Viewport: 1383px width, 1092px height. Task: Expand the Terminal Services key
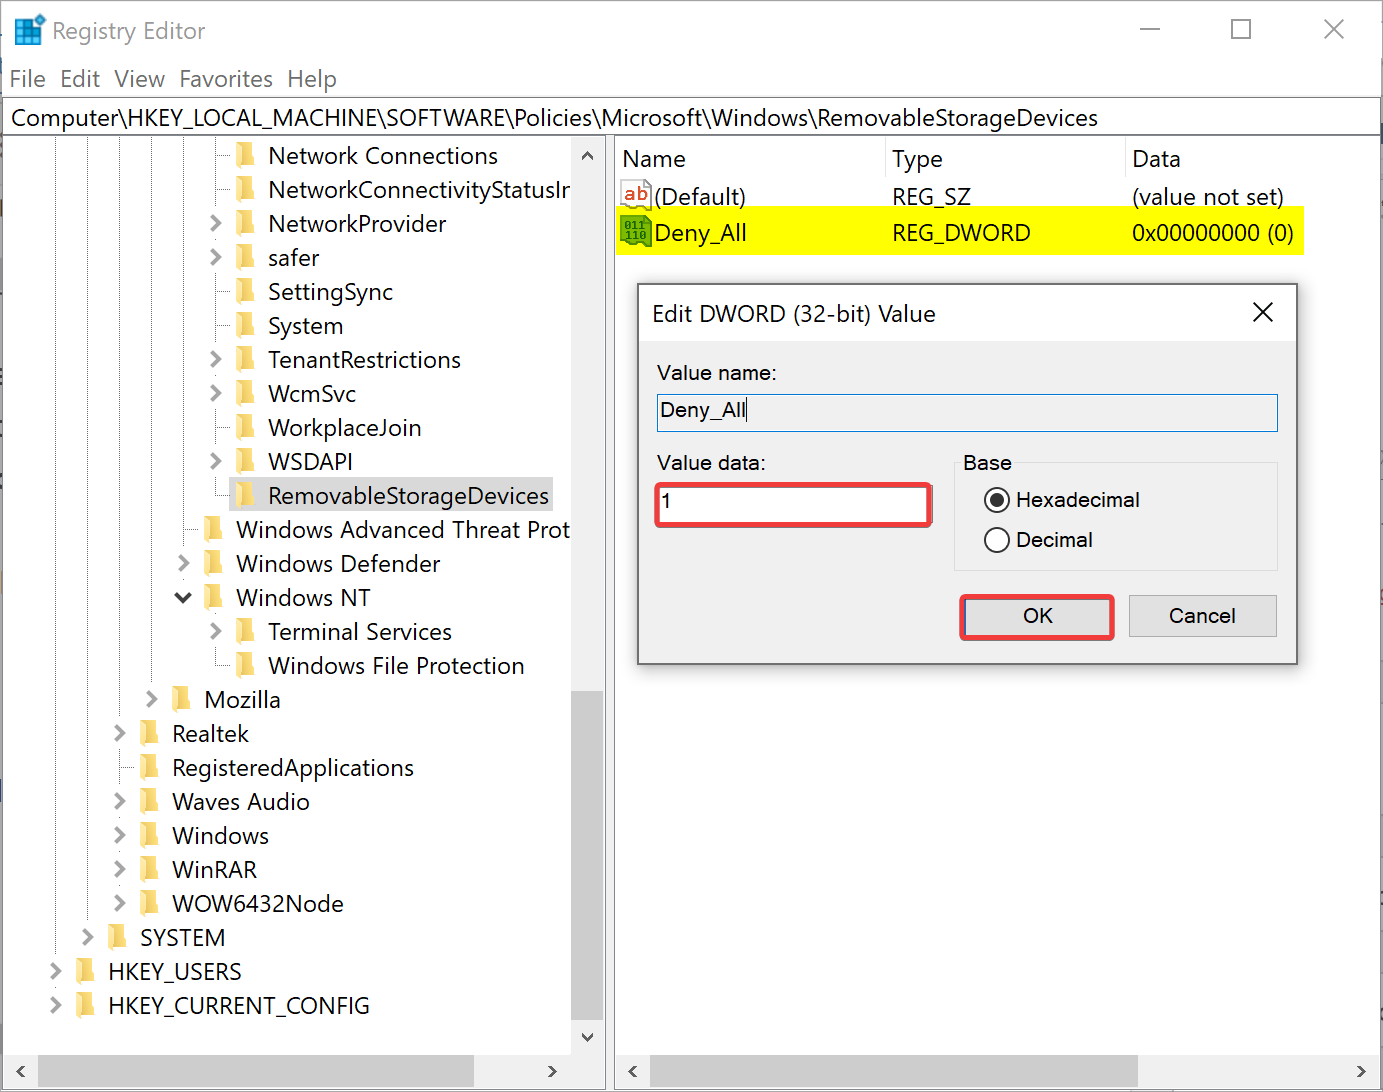point(215,631)
